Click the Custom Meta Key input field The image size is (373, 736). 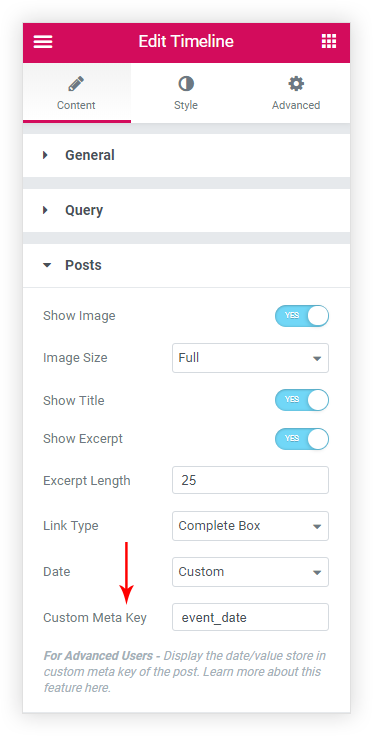click(251, 617)
